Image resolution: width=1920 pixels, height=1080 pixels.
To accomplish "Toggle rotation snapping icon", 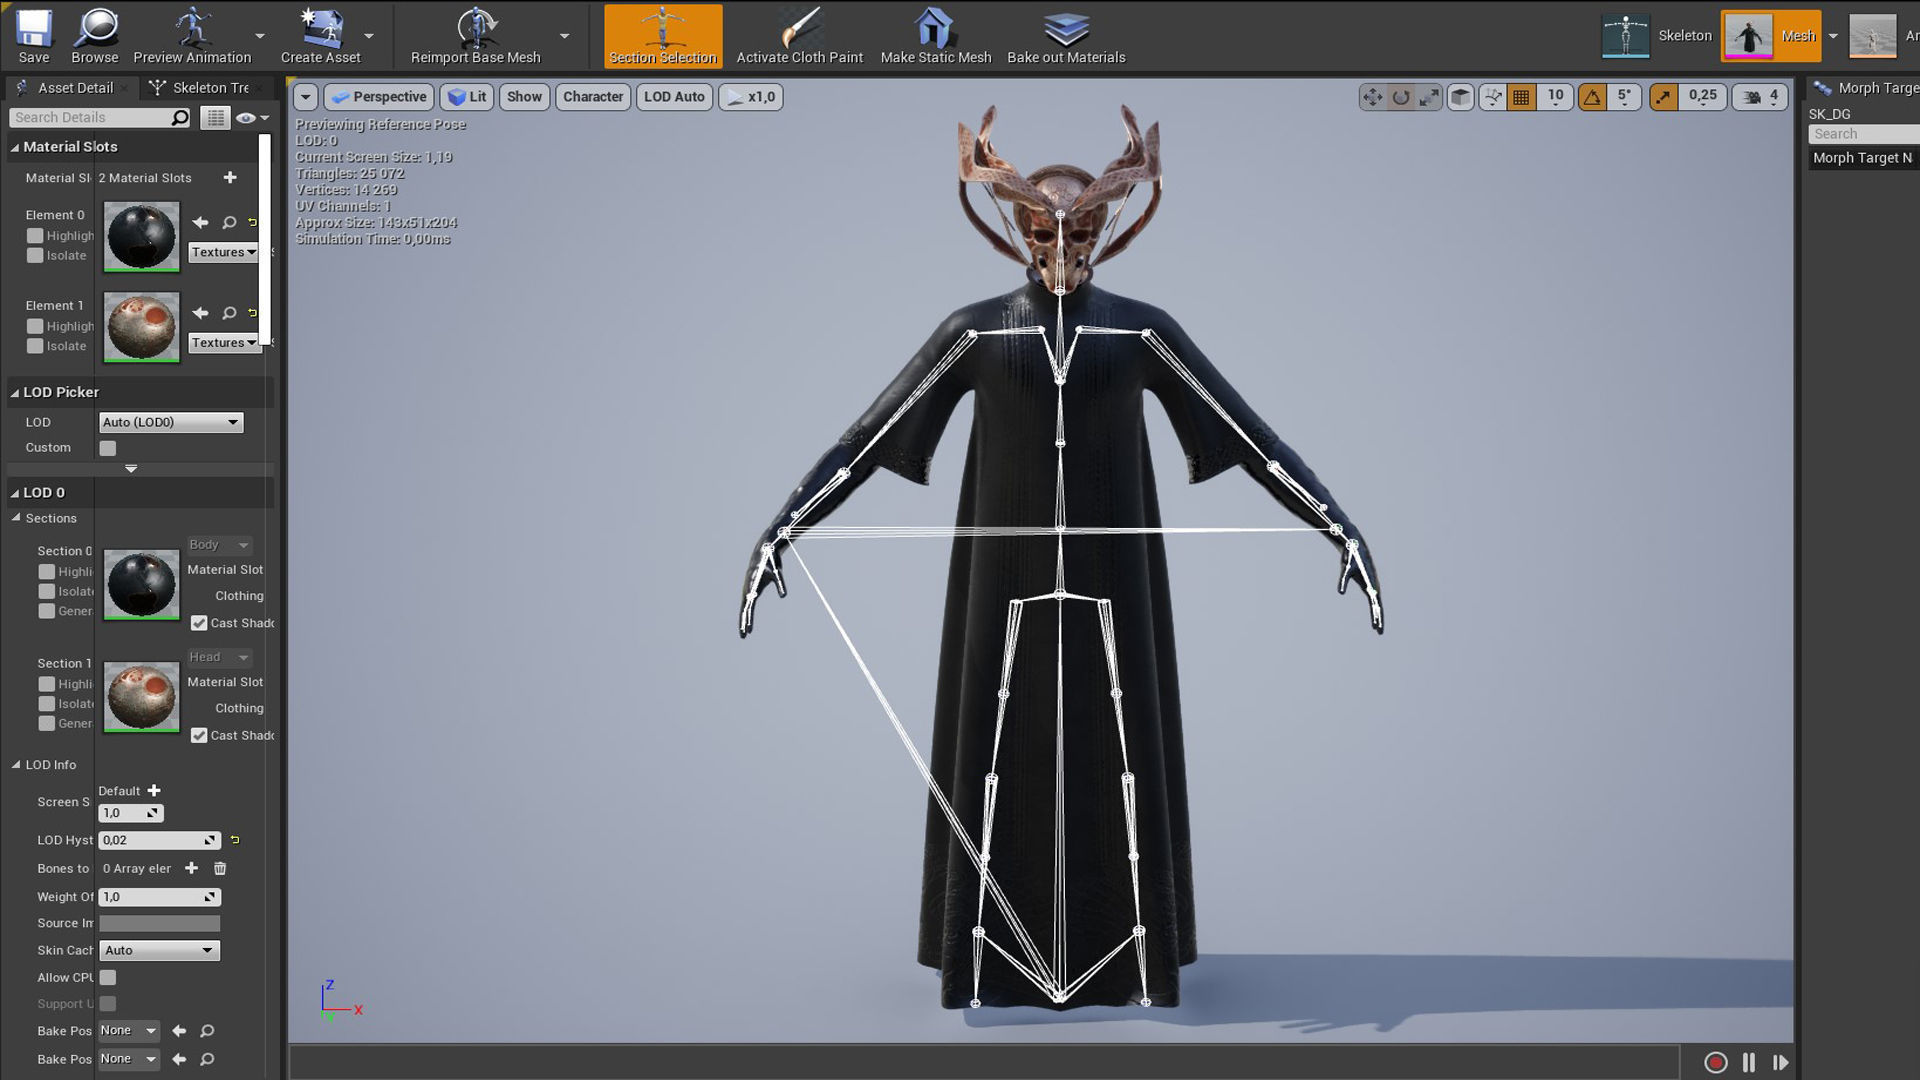I will [1592, 97].
